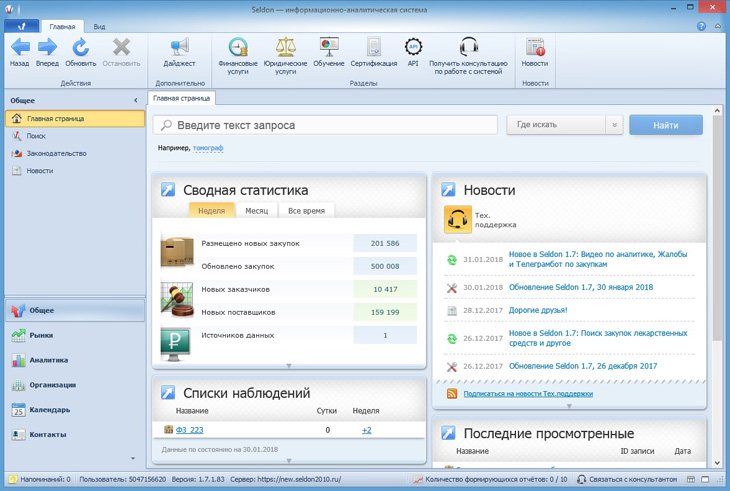Image resolution: width=730 pixels, height=491 pixels.
Task: Click the consultation headset icon in ribbon
Action: click(x=468, y=47)
